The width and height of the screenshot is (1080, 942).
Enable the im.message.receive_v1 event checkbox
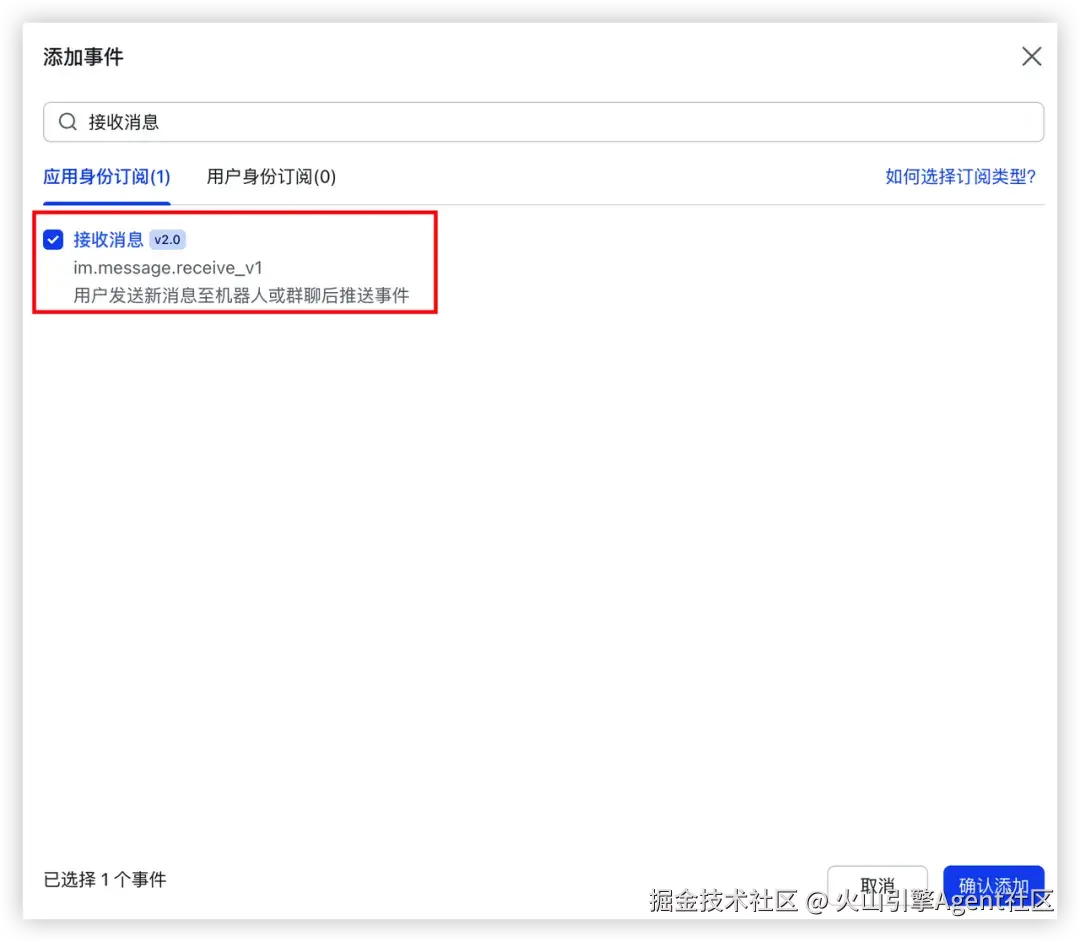(52, 239)
